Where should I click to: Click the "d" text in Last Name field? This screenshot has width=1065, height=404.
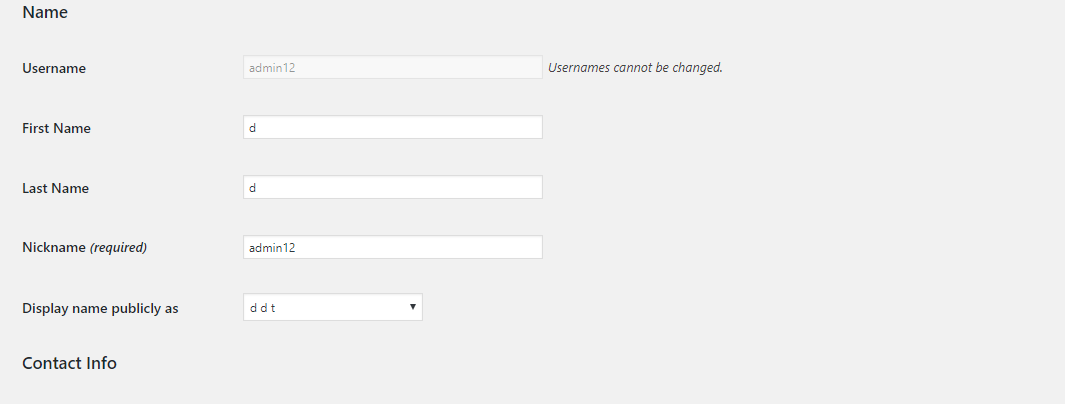[x=254, y=188]
